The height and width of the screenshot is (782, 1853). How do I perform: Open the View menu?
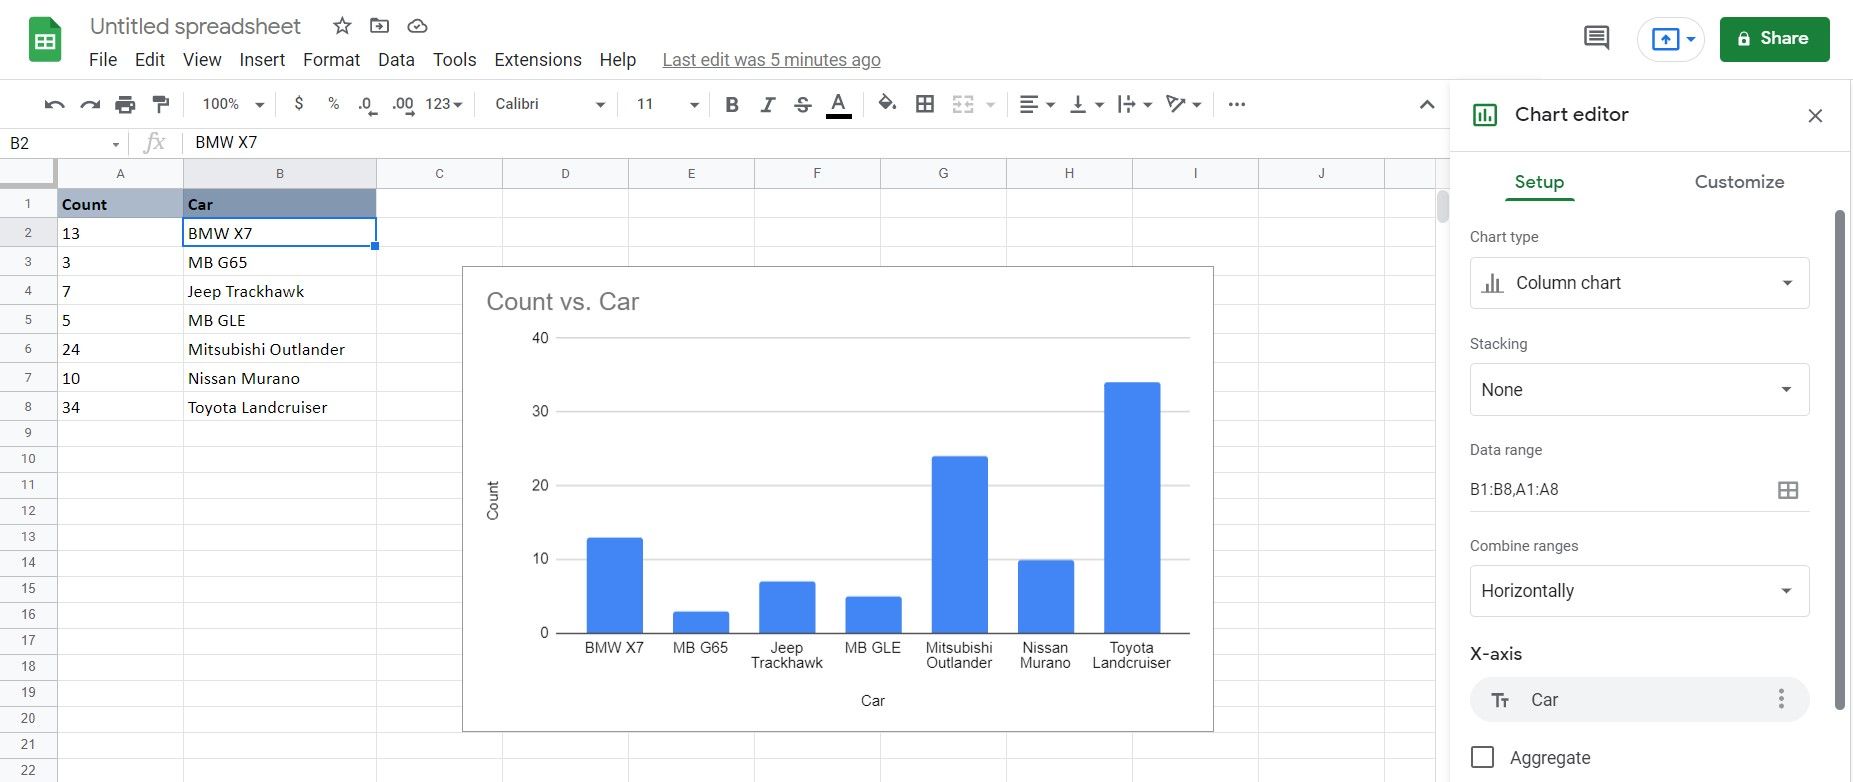tap(202, 60)
